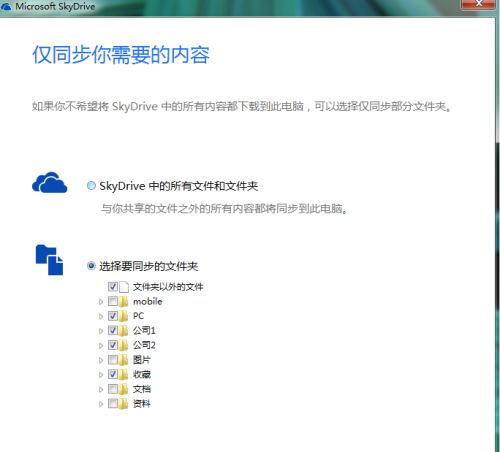Click the 资料 folder icon
Screen dimensions: 500x452
(x=124, y=404)
